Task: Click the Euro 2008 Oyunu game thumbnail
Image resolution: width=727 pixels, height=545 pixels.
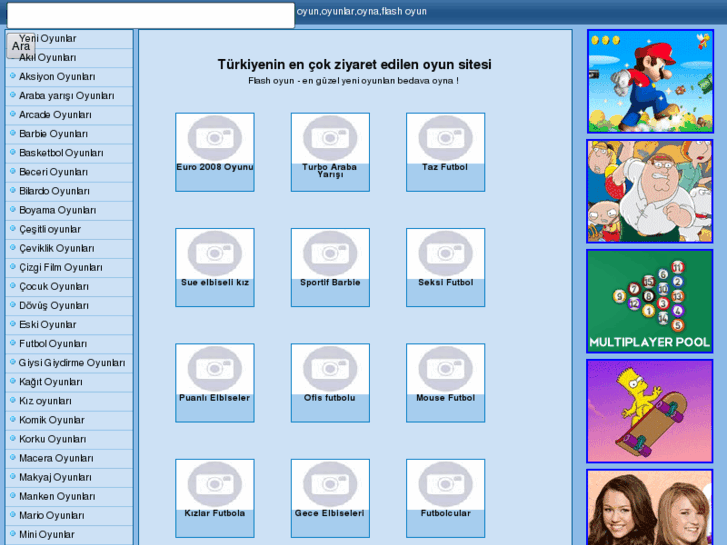Action: click(215, 138)
